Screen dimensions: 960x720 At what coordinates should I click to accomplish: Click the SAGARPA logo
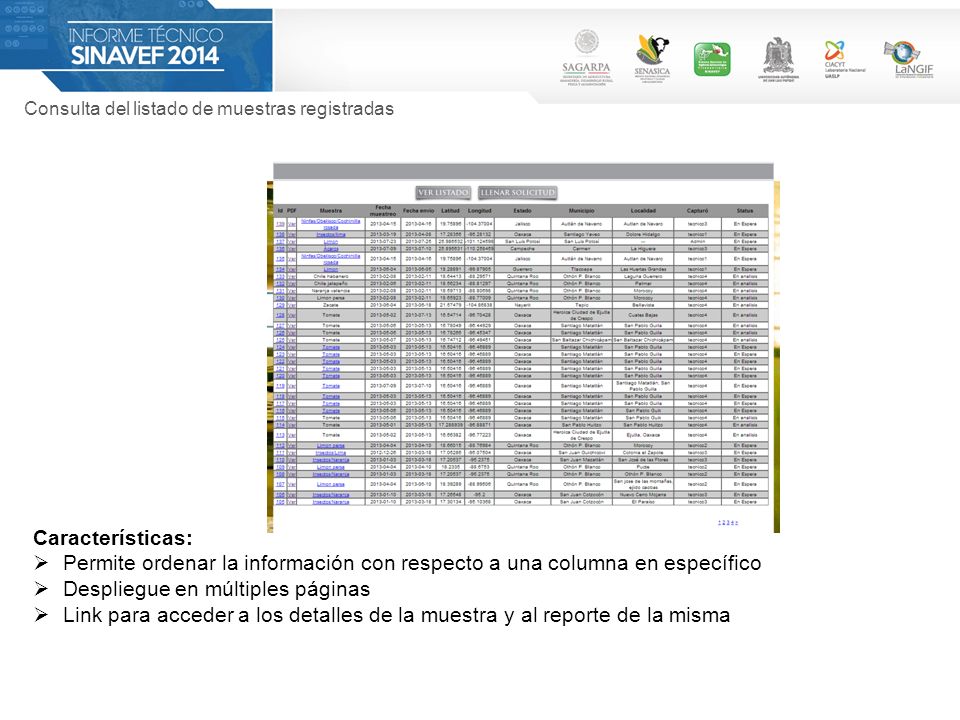click(587, 58)
